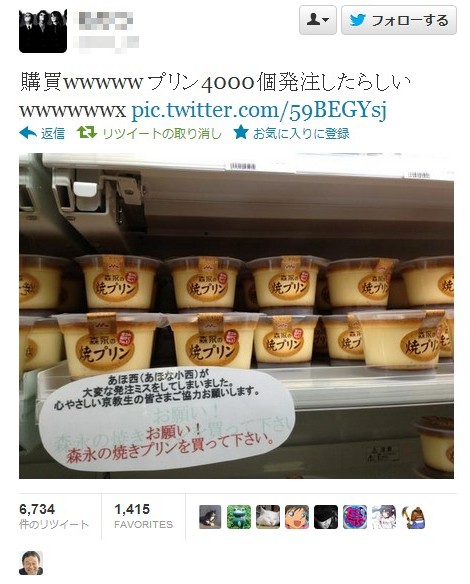Open the anime girl avatar profile

pyautogui.click(x=297, y=517)
